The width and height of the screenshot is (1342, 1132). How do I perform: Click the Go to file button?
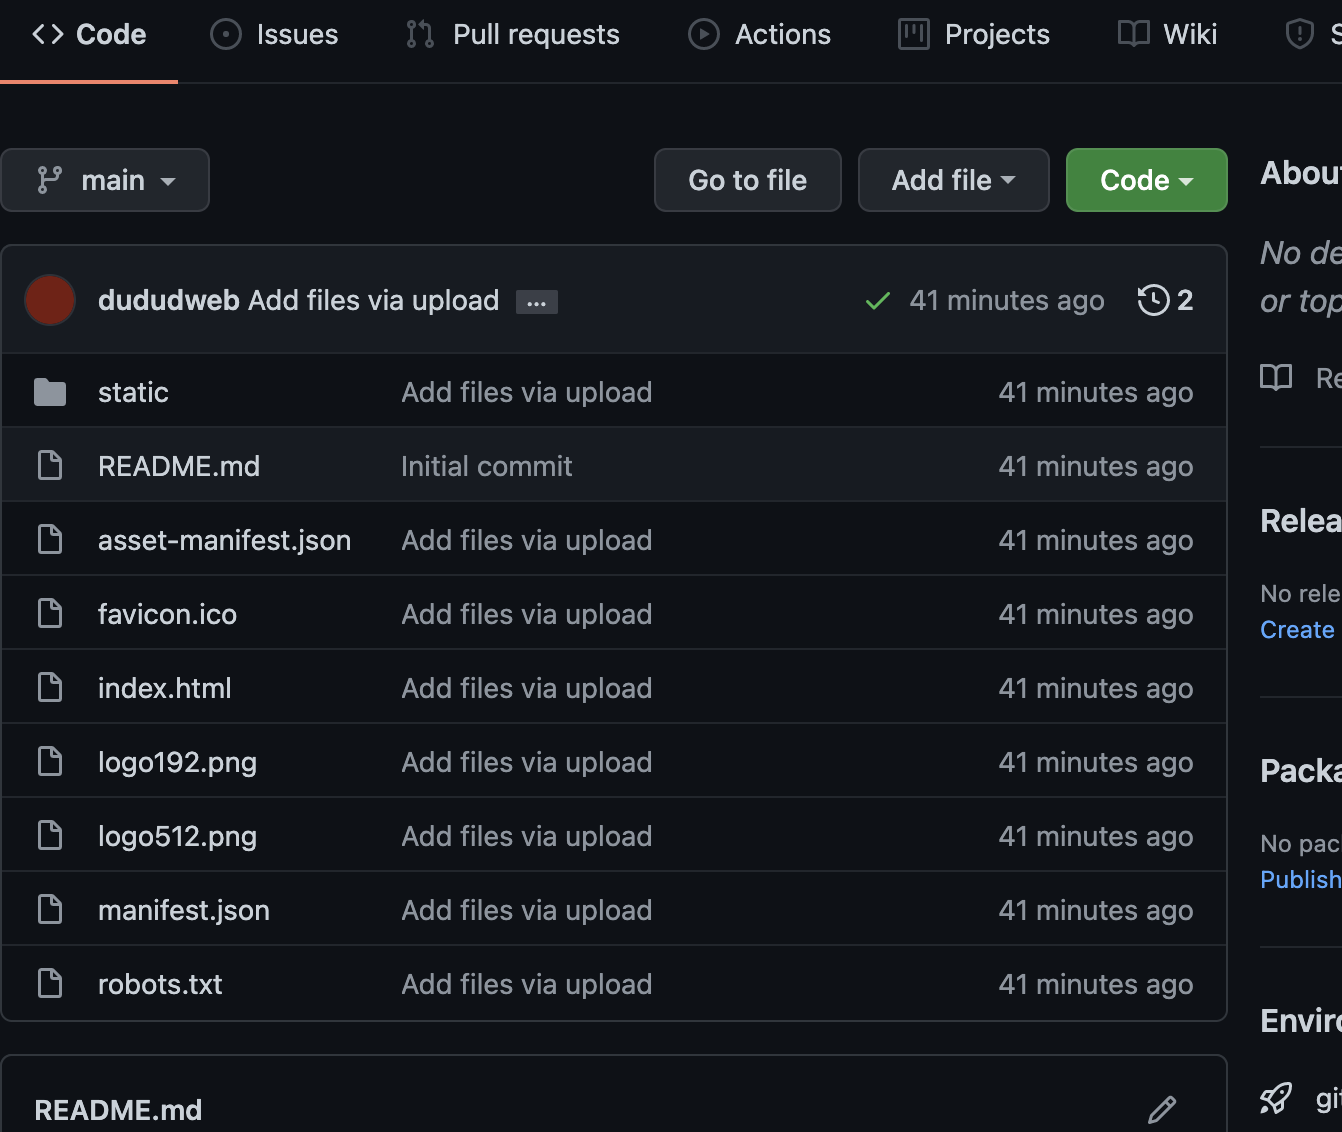point(748,180)
